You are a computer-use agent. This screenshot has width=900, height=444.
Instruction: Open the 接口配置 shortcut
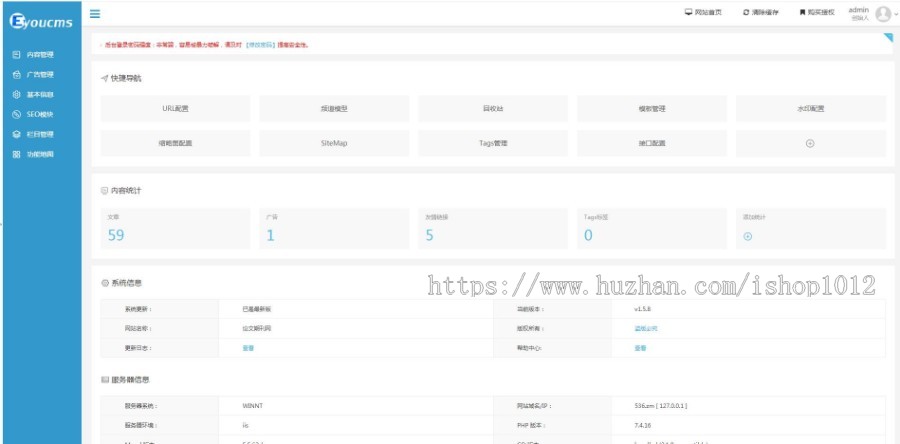[652, 143]
